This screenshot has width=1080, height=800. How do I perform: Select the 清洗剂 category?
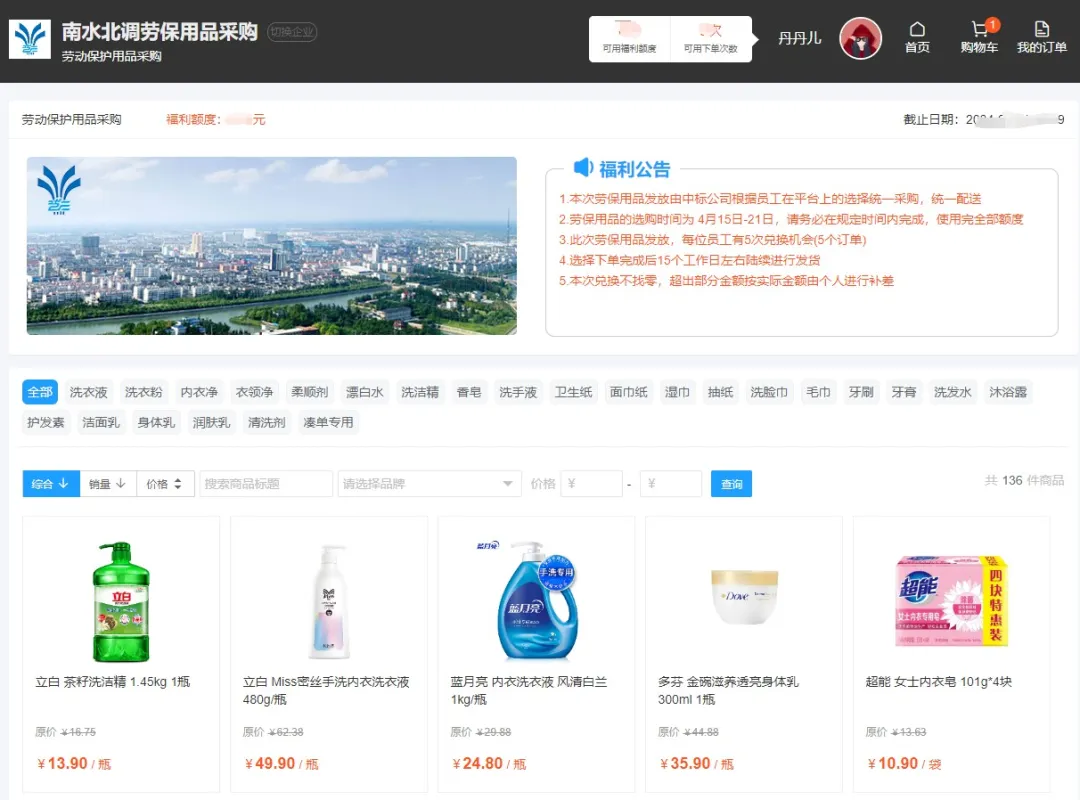(x=267, y=422)
